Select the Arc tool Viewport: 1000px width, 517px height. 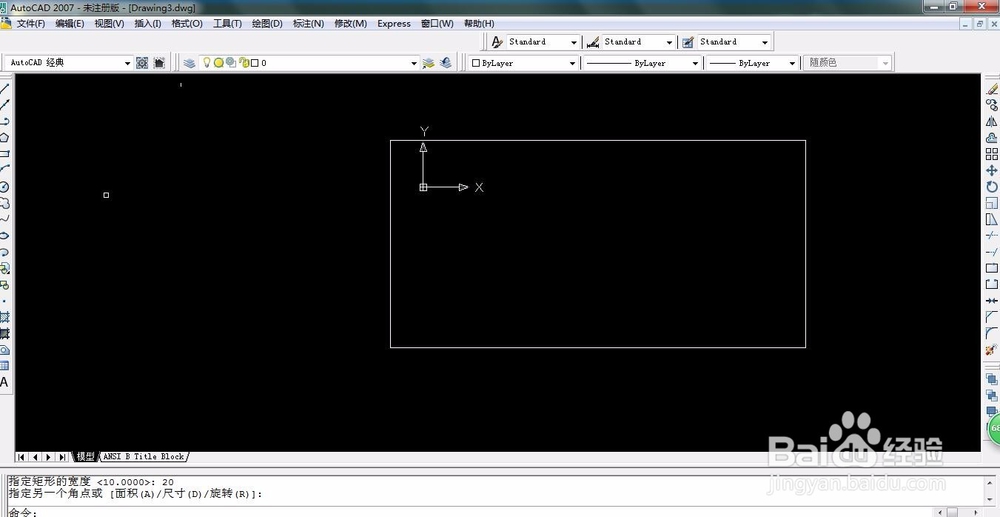4,170
